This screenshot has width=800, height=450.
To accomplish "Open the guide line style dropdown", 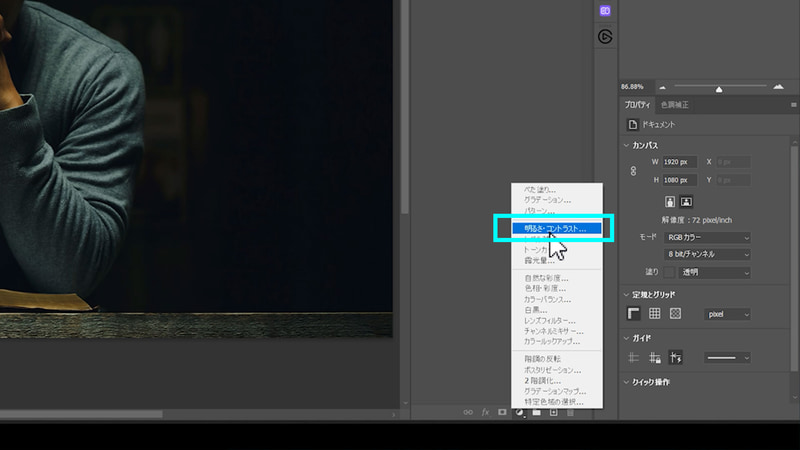I will [728, 358].
